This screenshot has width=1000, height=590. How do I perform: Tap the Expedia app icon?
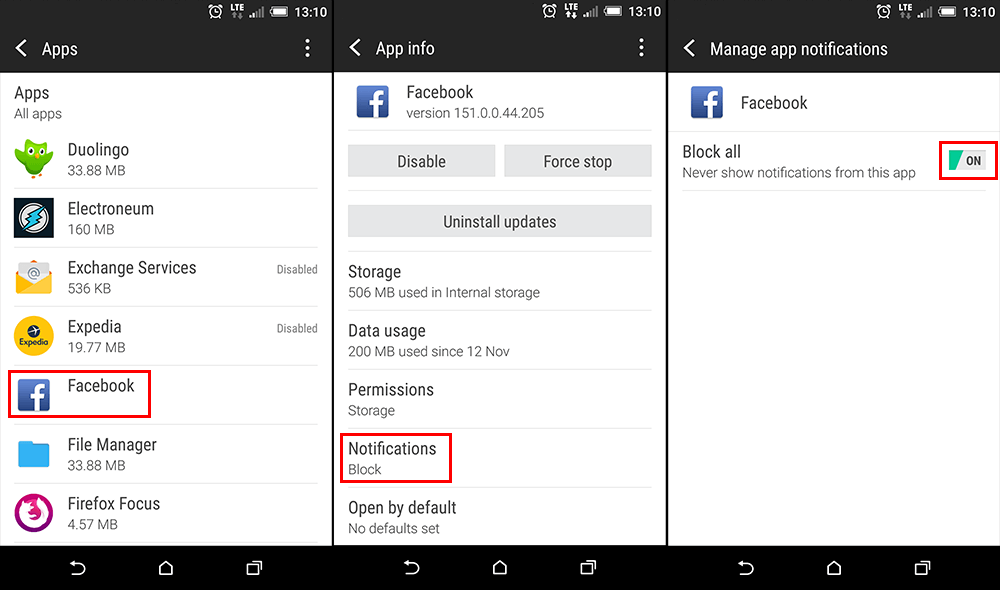34,336
